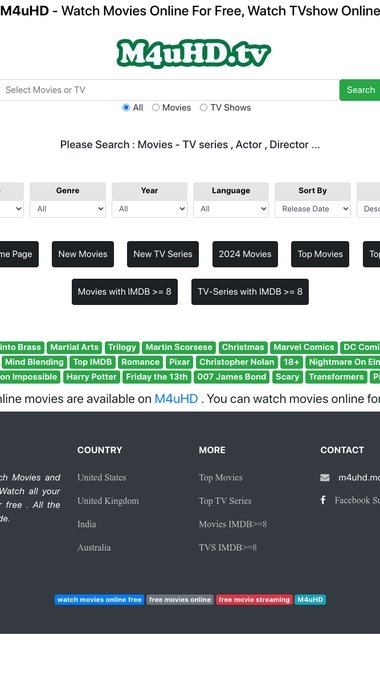Select the TV Shows radio button
The image size is (380, 680).
coord(203,108)
